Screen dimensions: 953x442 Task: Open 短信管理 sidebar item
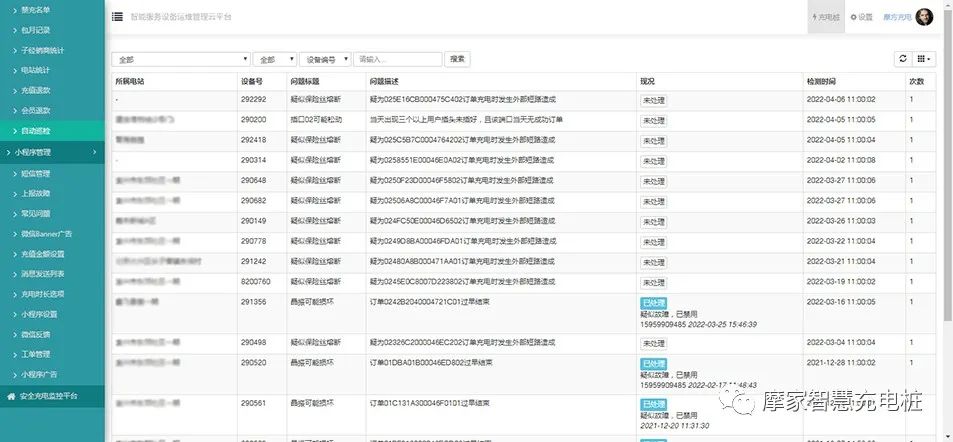point(36,173)
